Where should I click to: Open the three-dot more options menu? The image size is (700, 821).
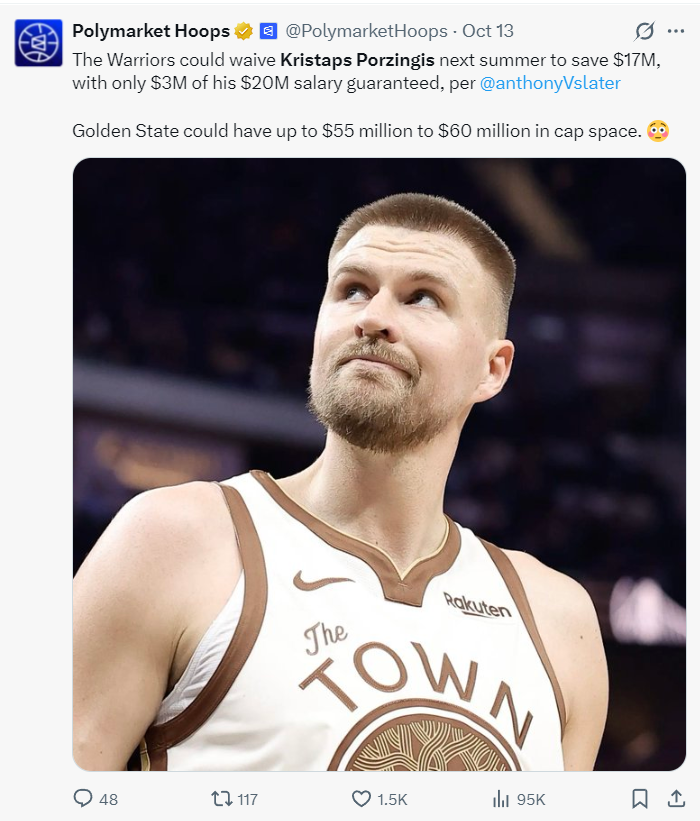(x=676, y=31)
